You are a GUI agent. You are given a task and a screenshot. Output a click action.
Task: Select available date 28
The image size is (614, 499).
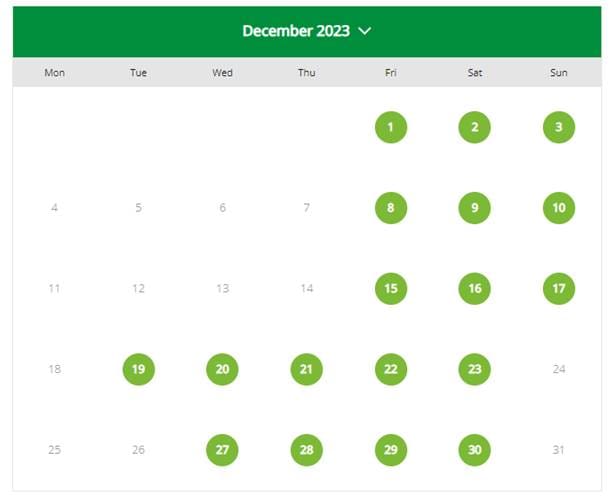307,450
